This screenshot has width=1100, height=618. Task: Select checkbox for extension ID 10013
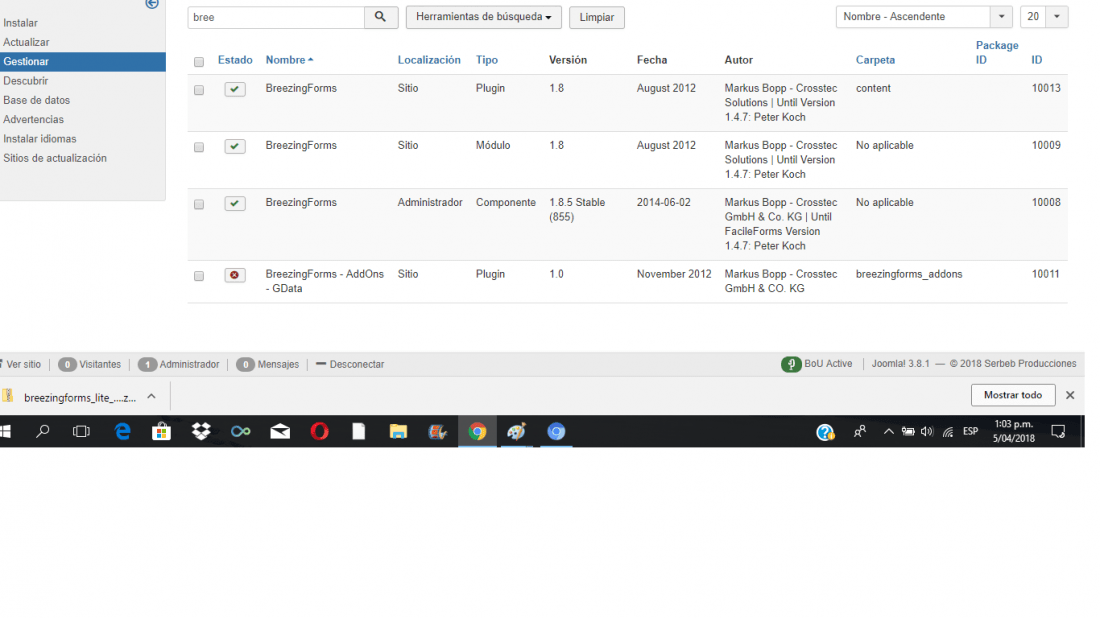(x=199, y=90)
